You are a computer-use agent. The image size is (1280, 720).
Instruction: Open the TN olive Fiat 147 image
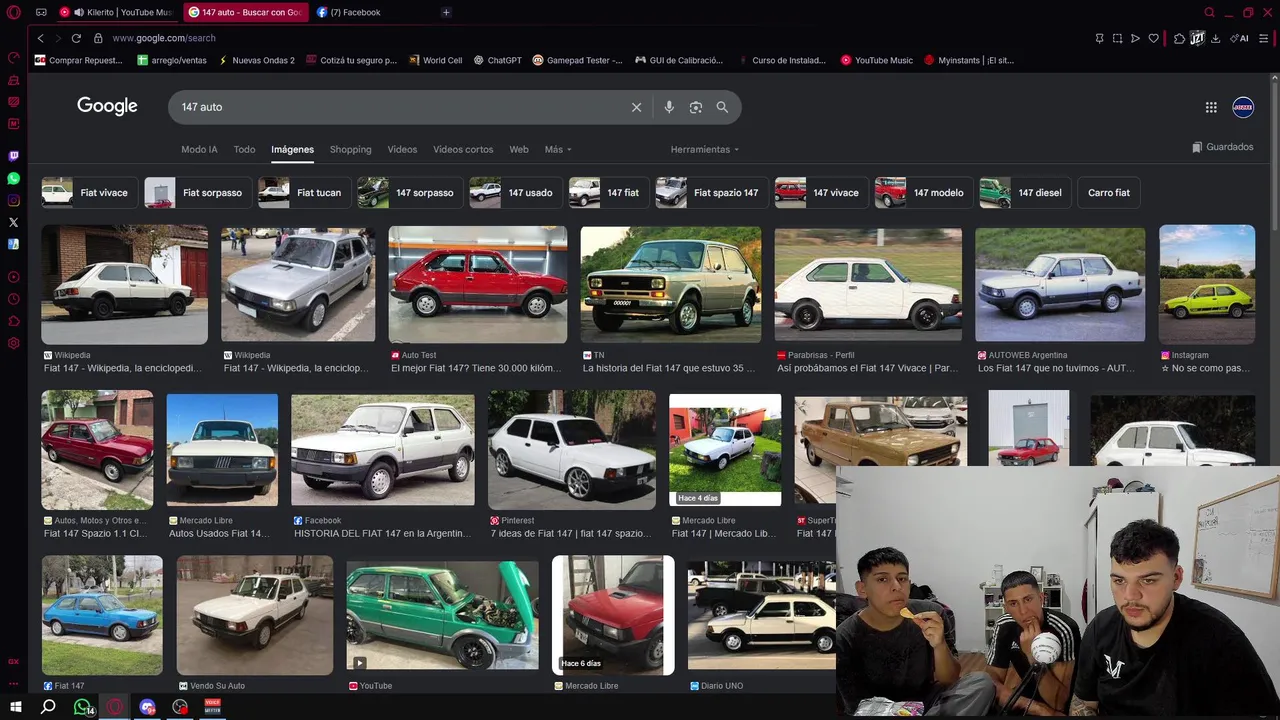[x=670, y=285]
